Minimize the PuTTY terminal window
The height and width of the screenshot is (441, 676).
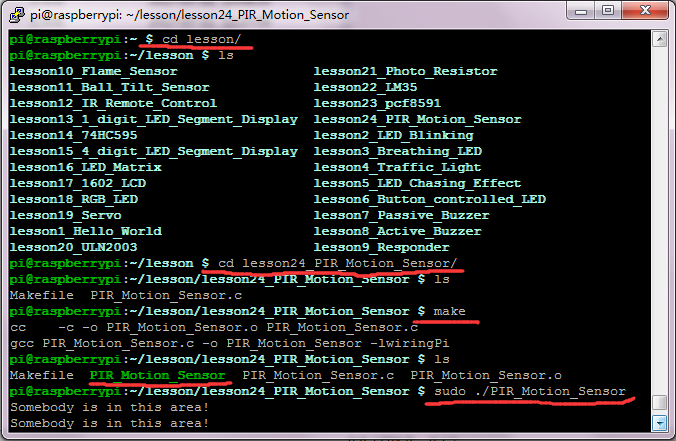click(581, 11)
